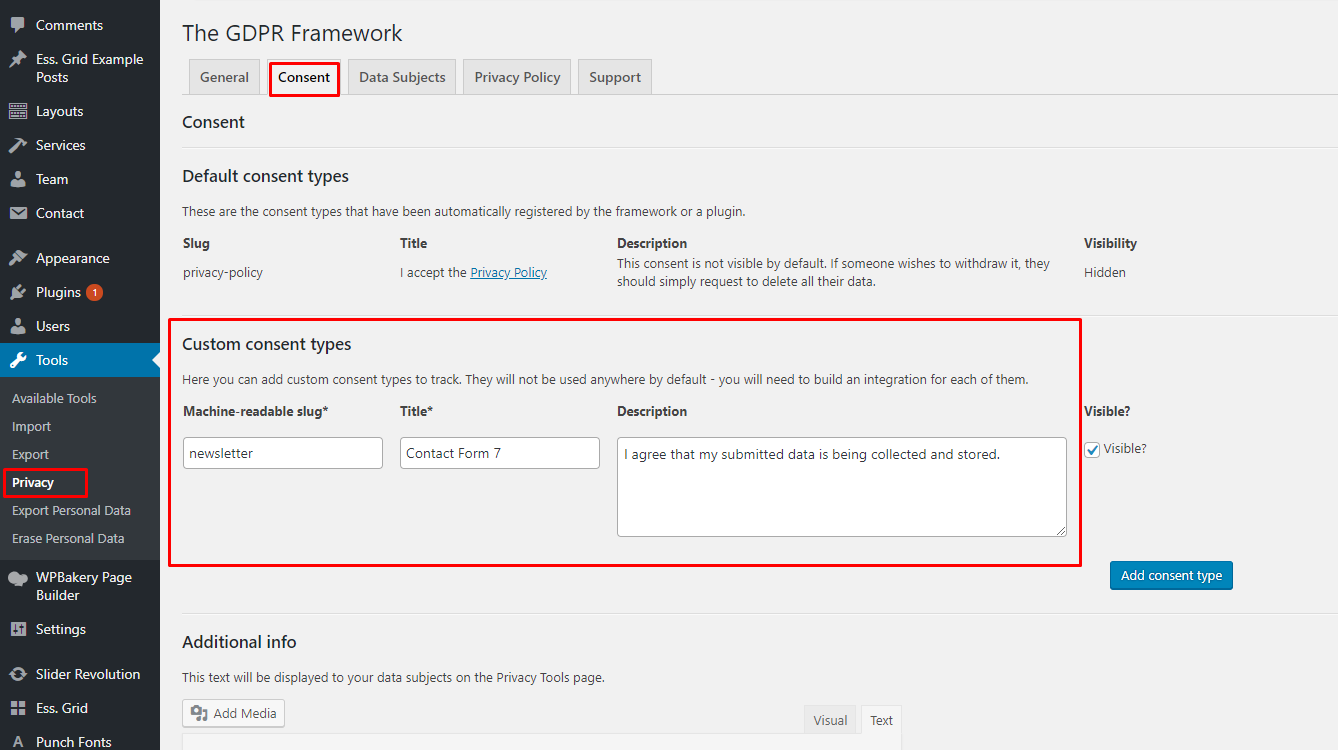
Task: Open Layouts via its sidebar icon
Action: click(18, 111)
